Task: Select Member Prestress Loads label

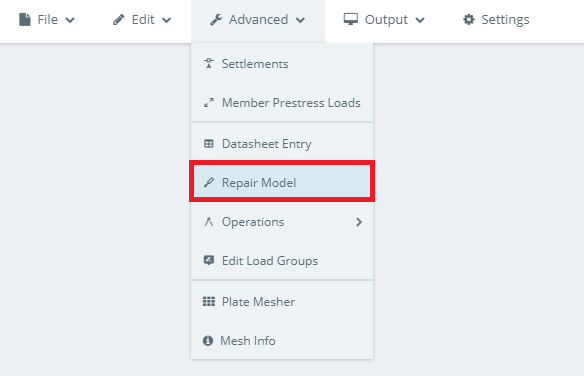Action: coord(291,102)
